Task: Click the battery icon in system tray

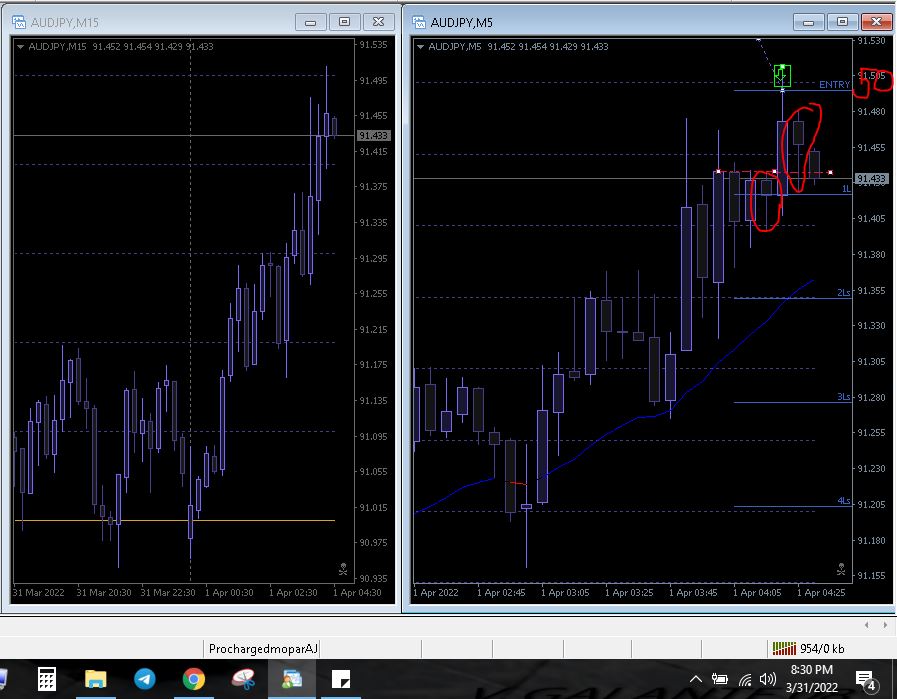Action: [x=719, y=679]
